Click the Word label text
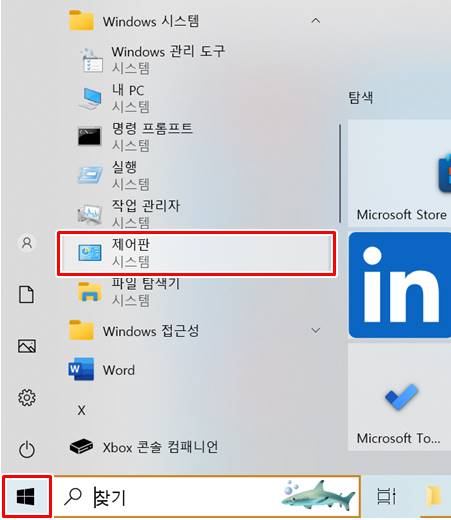This screenshot has width=451, height=520. tap(119, 370)
